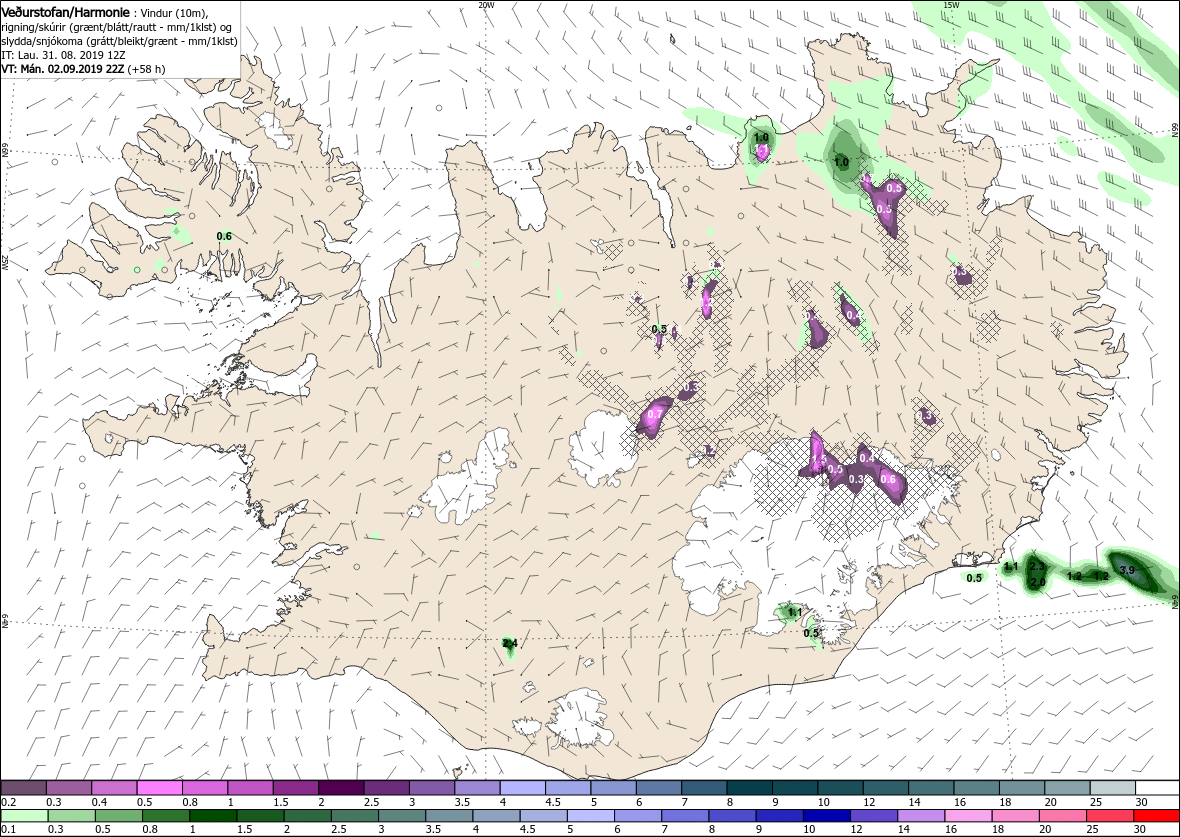The image size is (1180, 837).
Task: Pick the light periwinkle 4 snow legend swatch
Action: point(522,787)
